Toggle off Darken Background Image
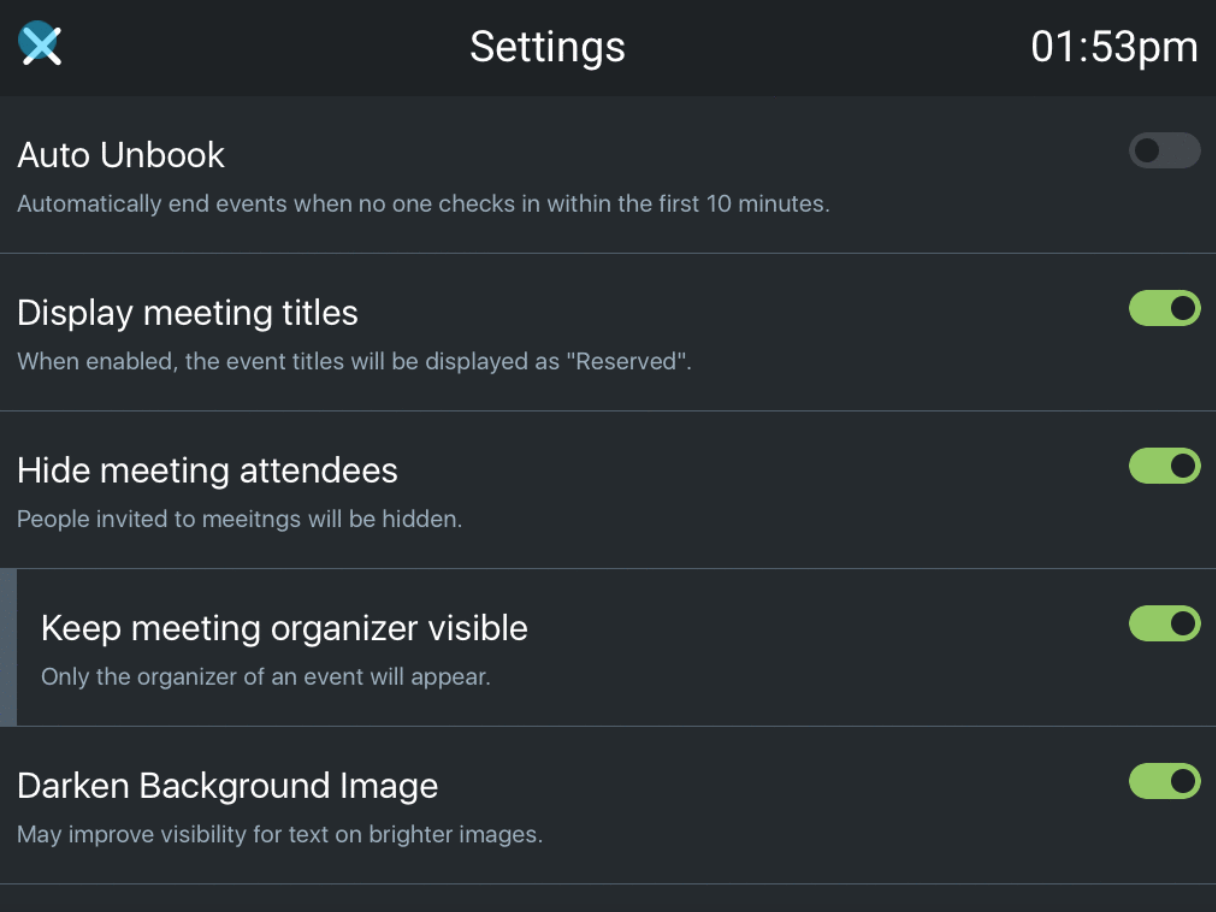Screen dimensions: 1216x912 click(x=1164, y=781)
